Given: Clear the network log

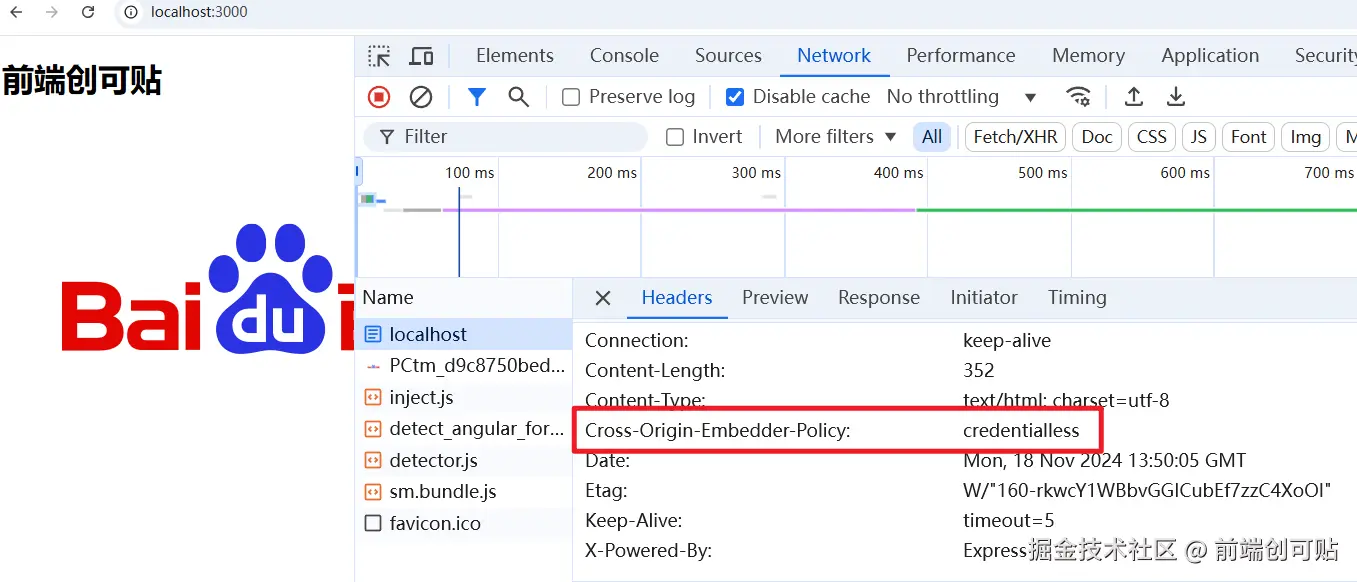Looking at the screenshot, I should click(421, 97).
